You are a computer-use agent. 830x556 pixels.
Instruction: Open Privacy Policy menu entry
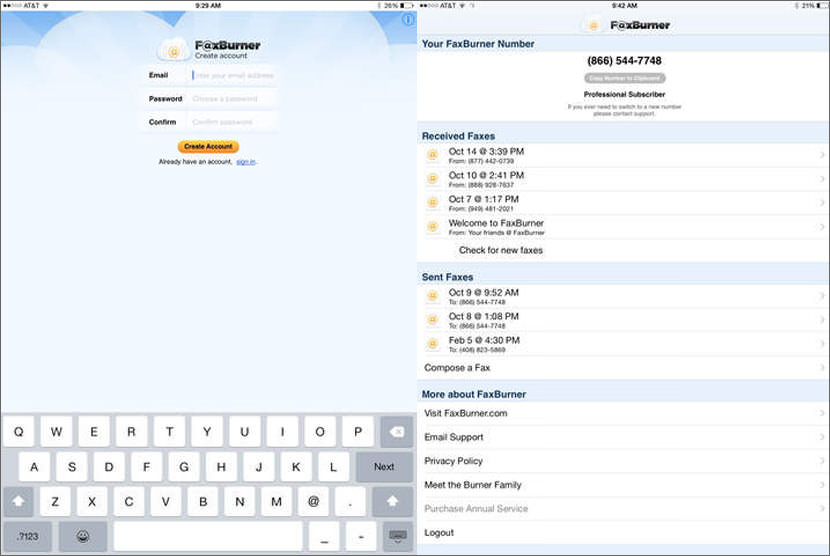point(453,461)
